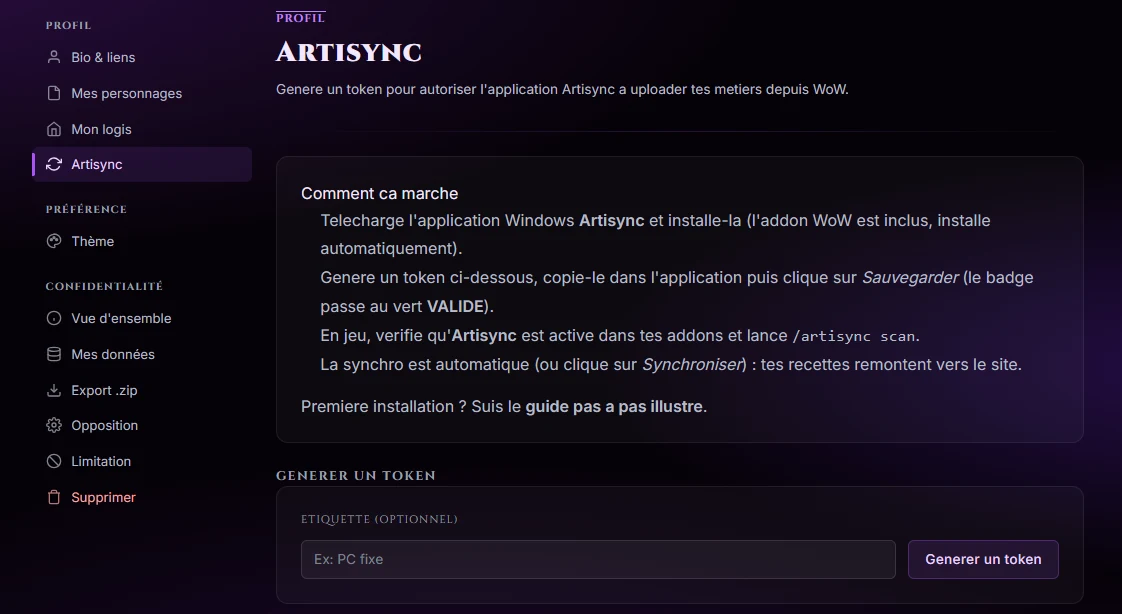Image resolution: width=1122 pixels, height=614 pixels.
Task: Click the house icon beside Mon logis
Action: point(54,129)
